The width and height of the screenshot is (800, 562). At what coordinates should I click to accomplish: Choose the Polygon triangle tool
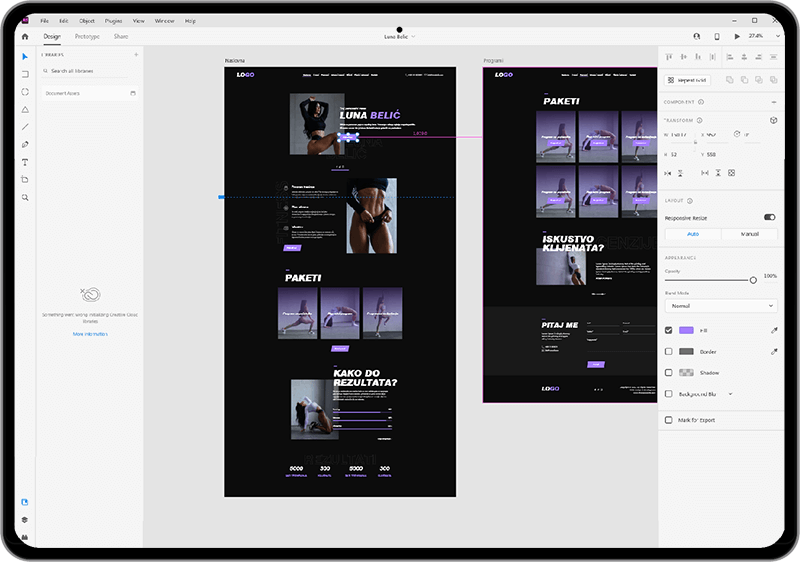point(25,110)
